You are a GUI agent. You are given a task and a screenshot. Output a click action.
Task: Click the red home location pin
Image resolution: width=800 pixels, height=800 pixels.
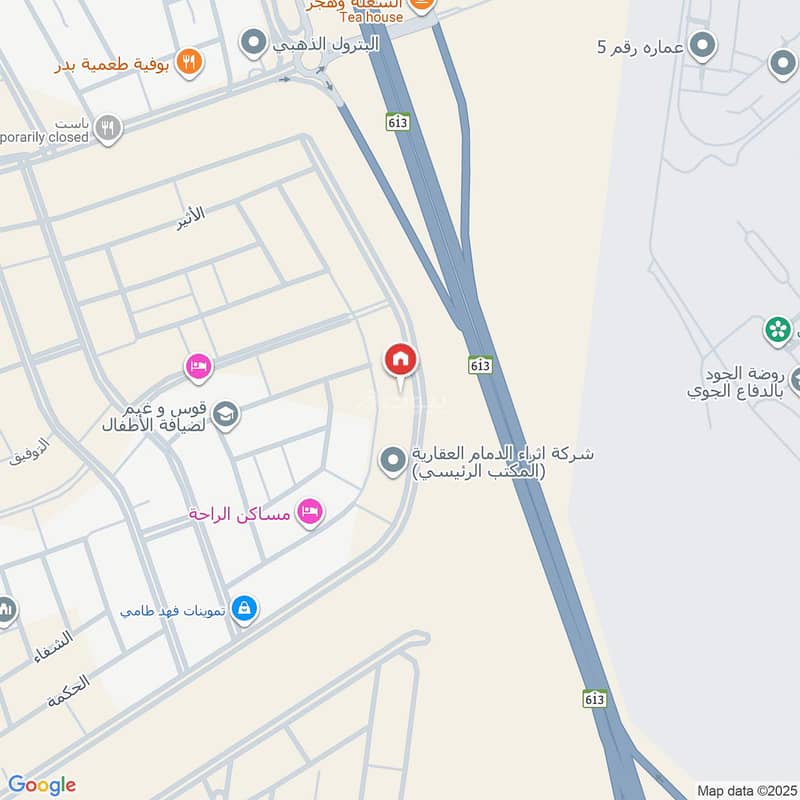(401, 364)
